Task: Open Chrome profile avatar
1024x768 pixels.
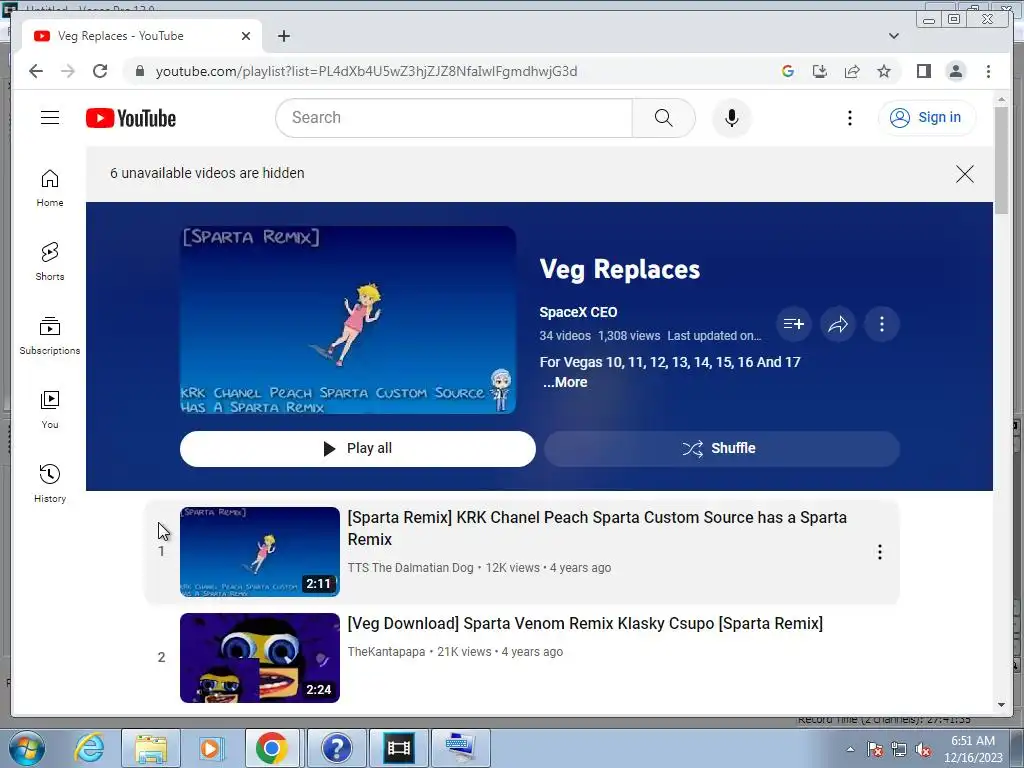Action: (x=955, y=71)
